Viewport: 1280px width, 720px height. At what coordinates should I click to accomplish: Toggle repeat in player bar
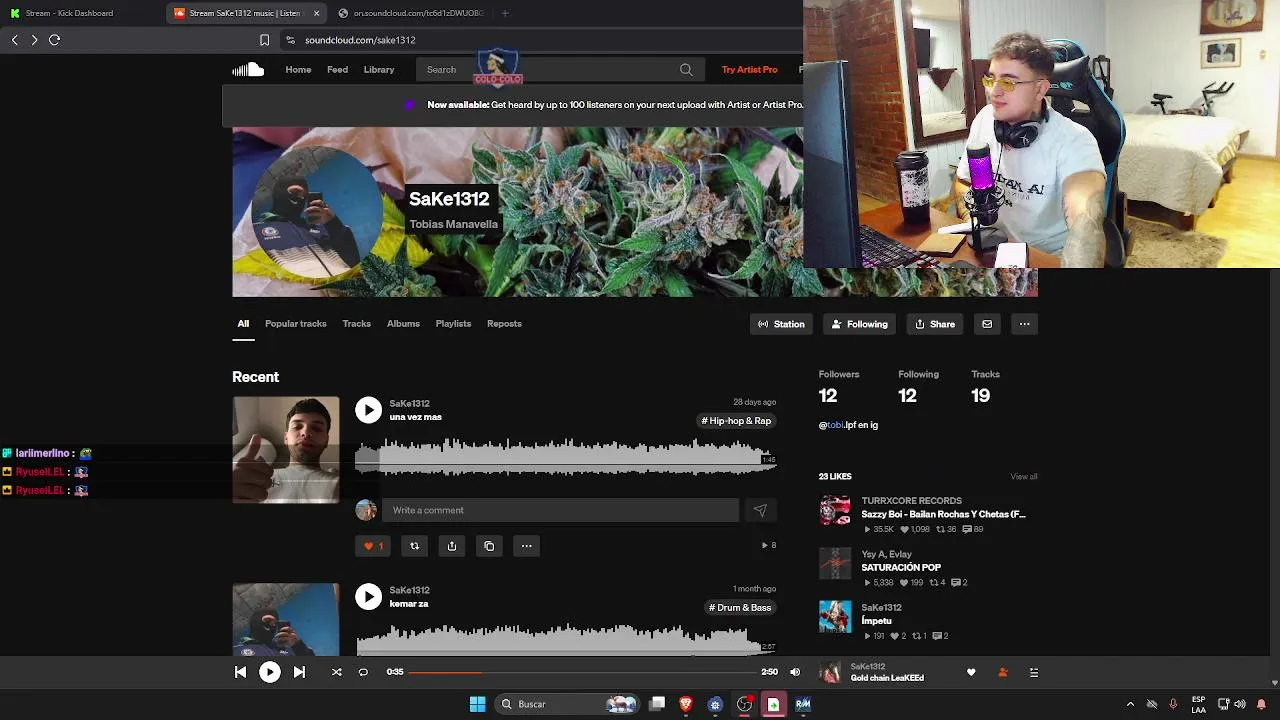point(363,672)
